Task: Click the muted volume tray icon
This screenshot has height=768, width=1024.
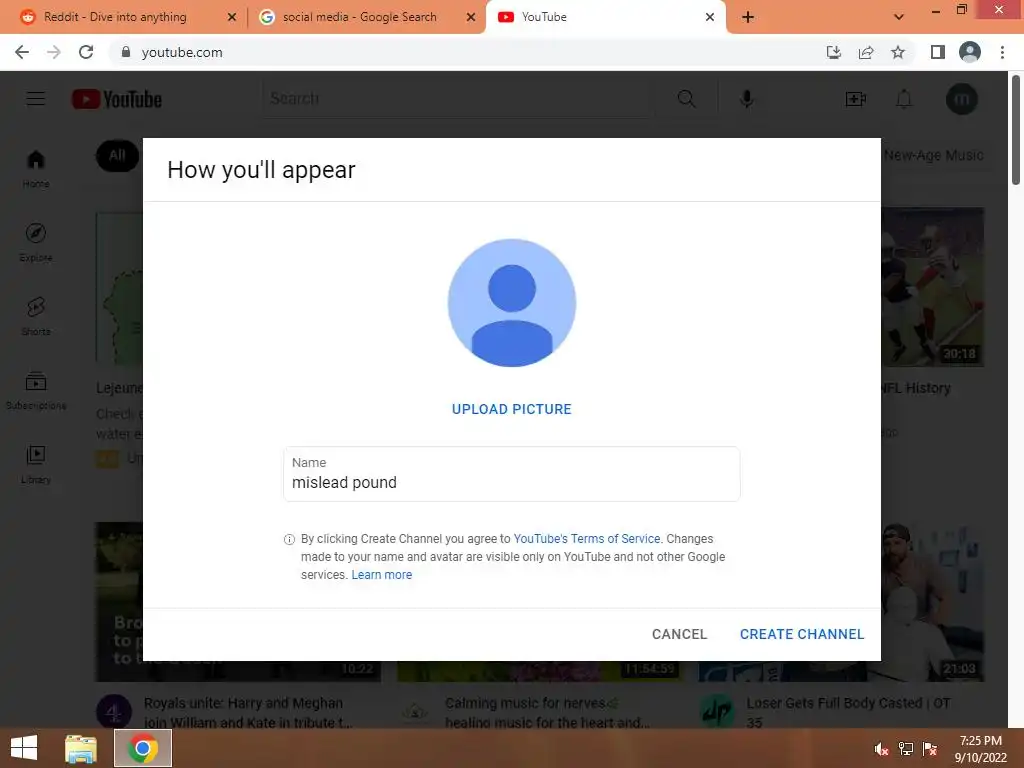Action: 882,749
